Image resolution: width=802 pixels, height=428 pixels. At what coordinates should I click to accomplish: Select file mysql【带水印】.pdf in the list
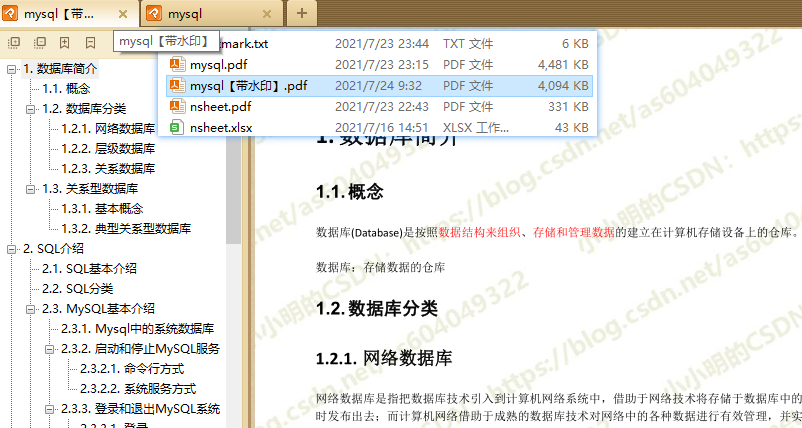coord(380,85)
